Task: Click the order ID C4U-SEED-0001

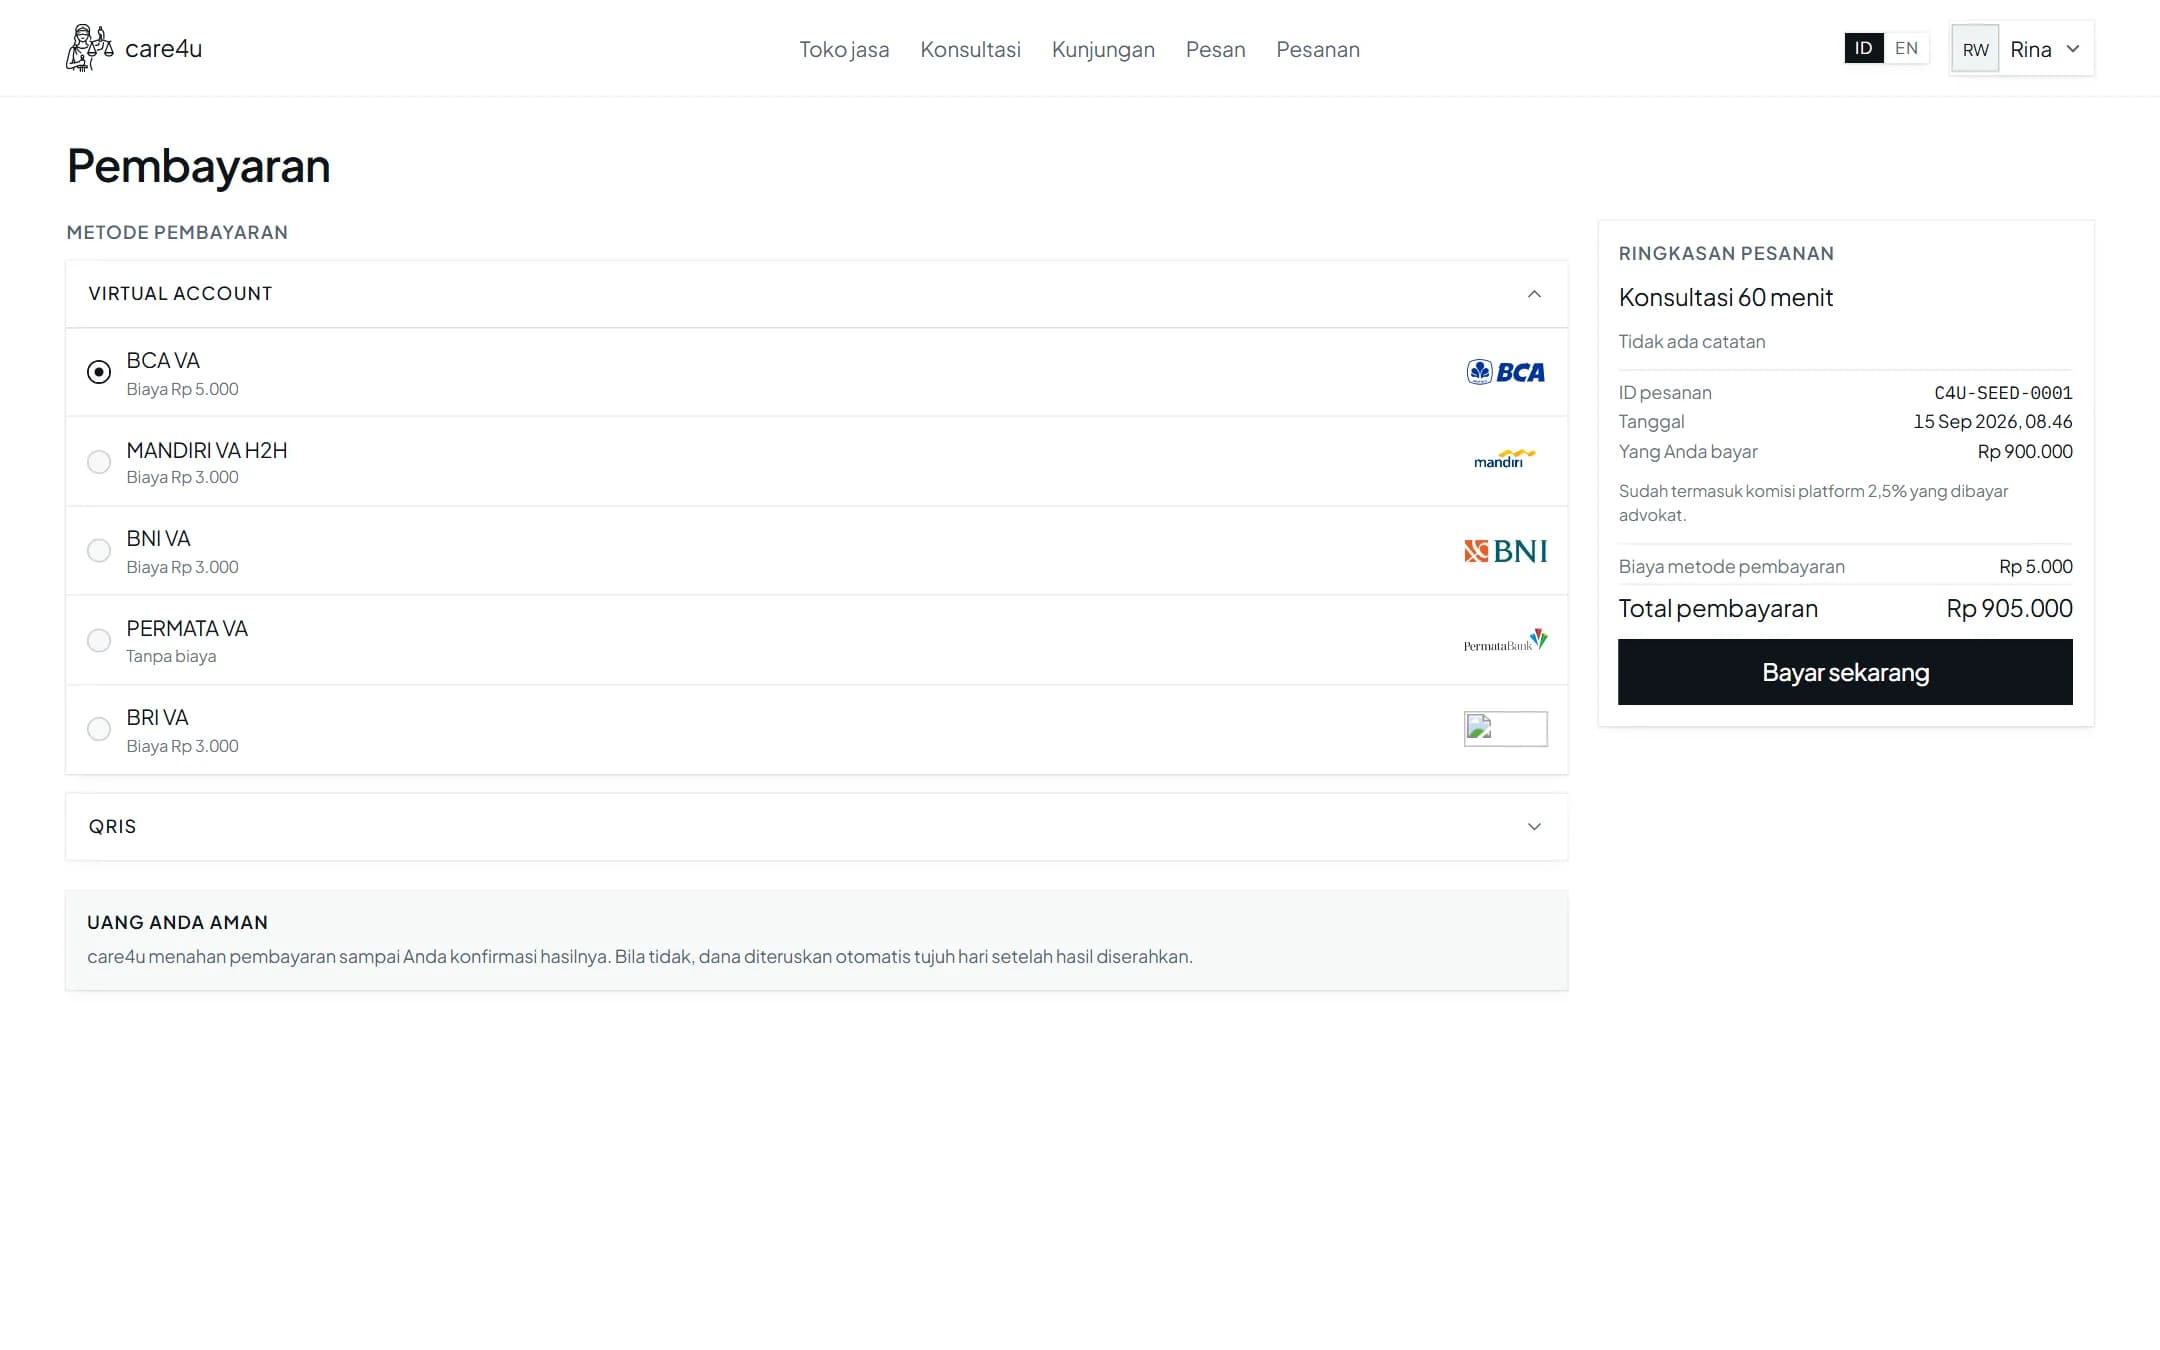Action: [2003, 393]
